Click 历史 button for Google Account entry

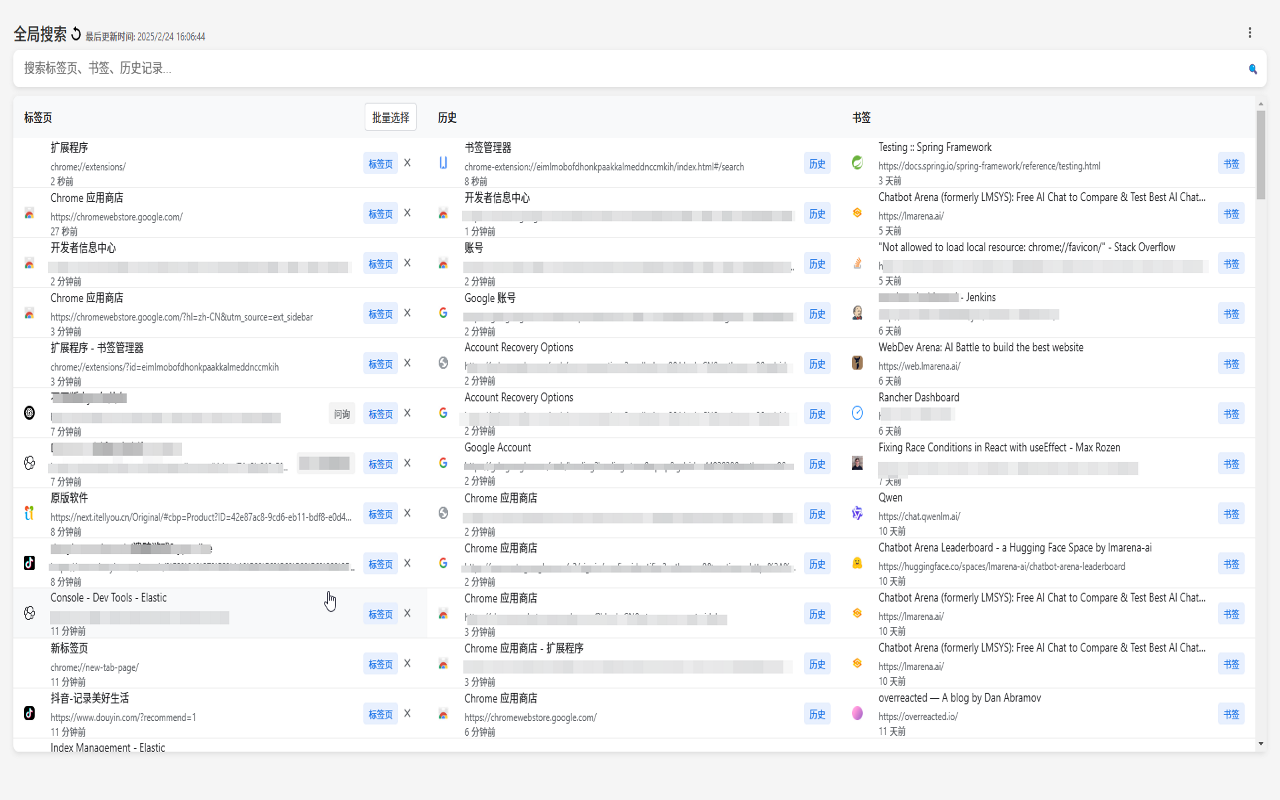817,463
